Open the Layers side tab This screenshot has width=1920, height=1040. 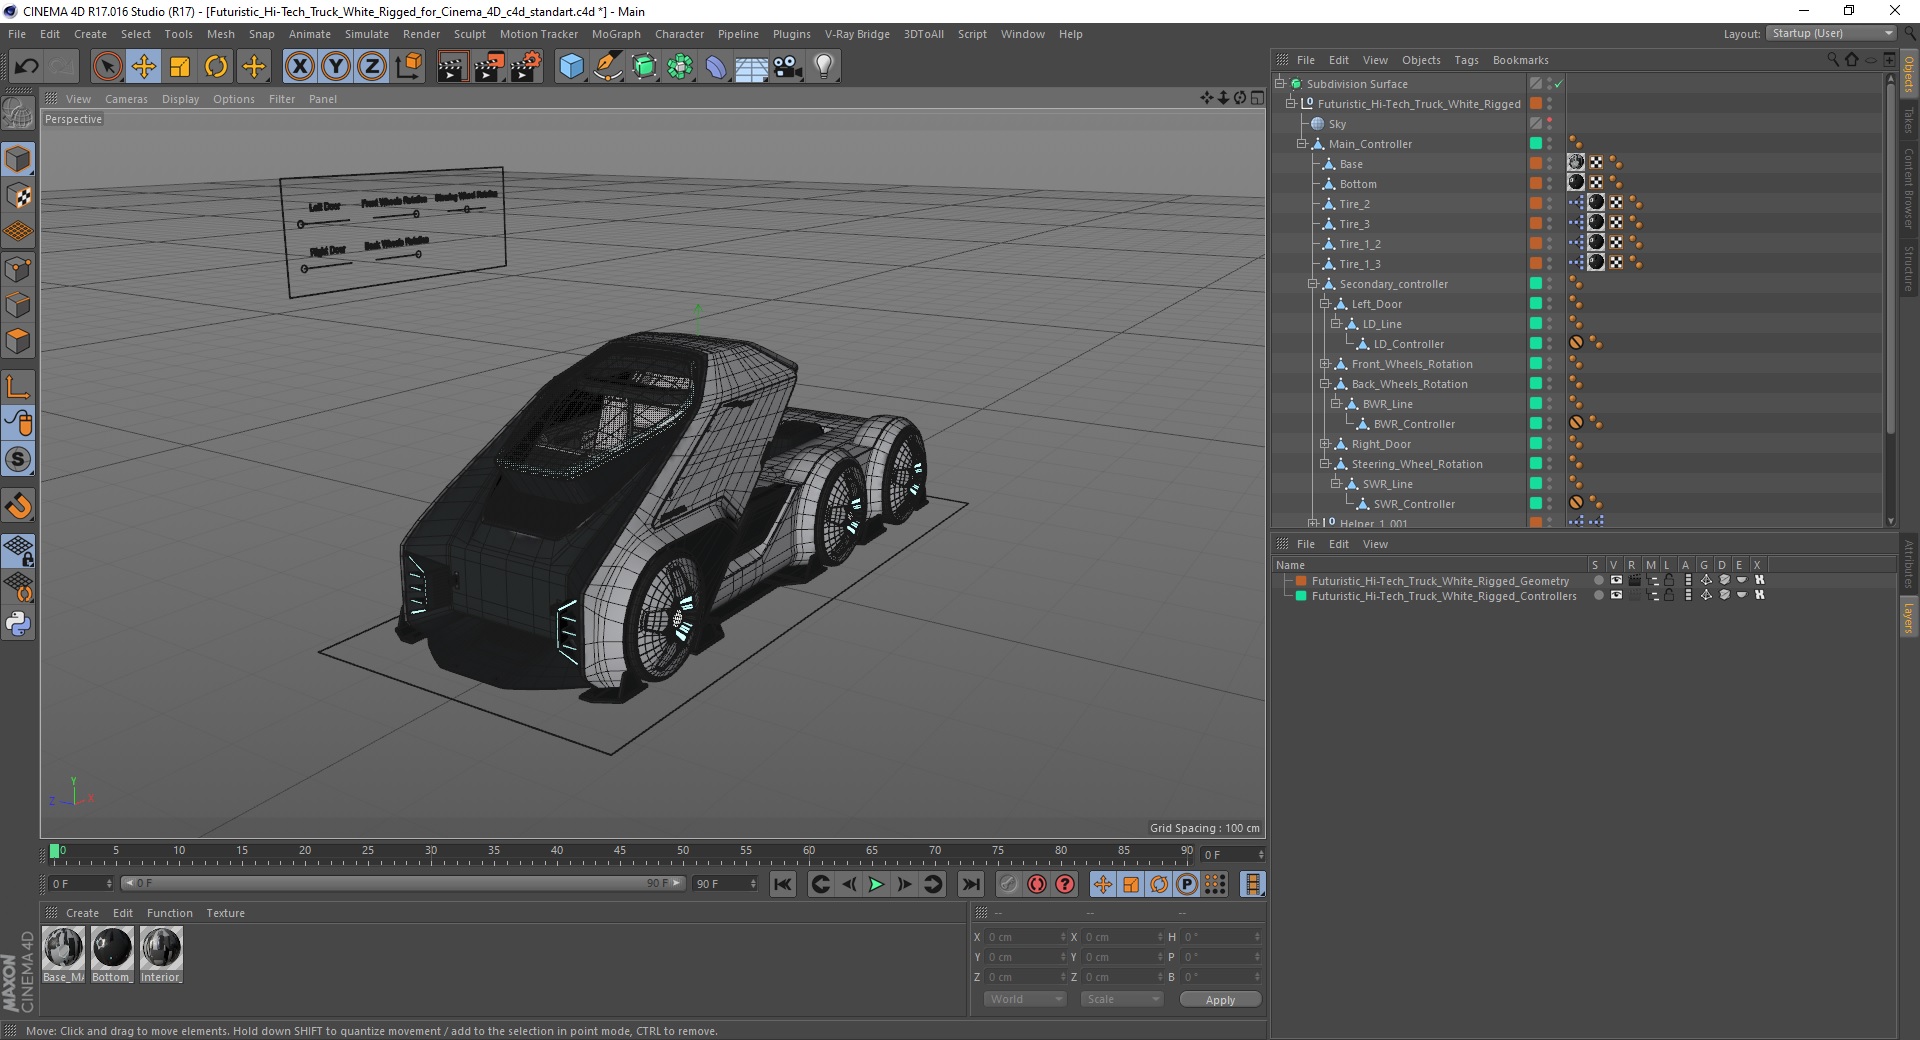1908,617
